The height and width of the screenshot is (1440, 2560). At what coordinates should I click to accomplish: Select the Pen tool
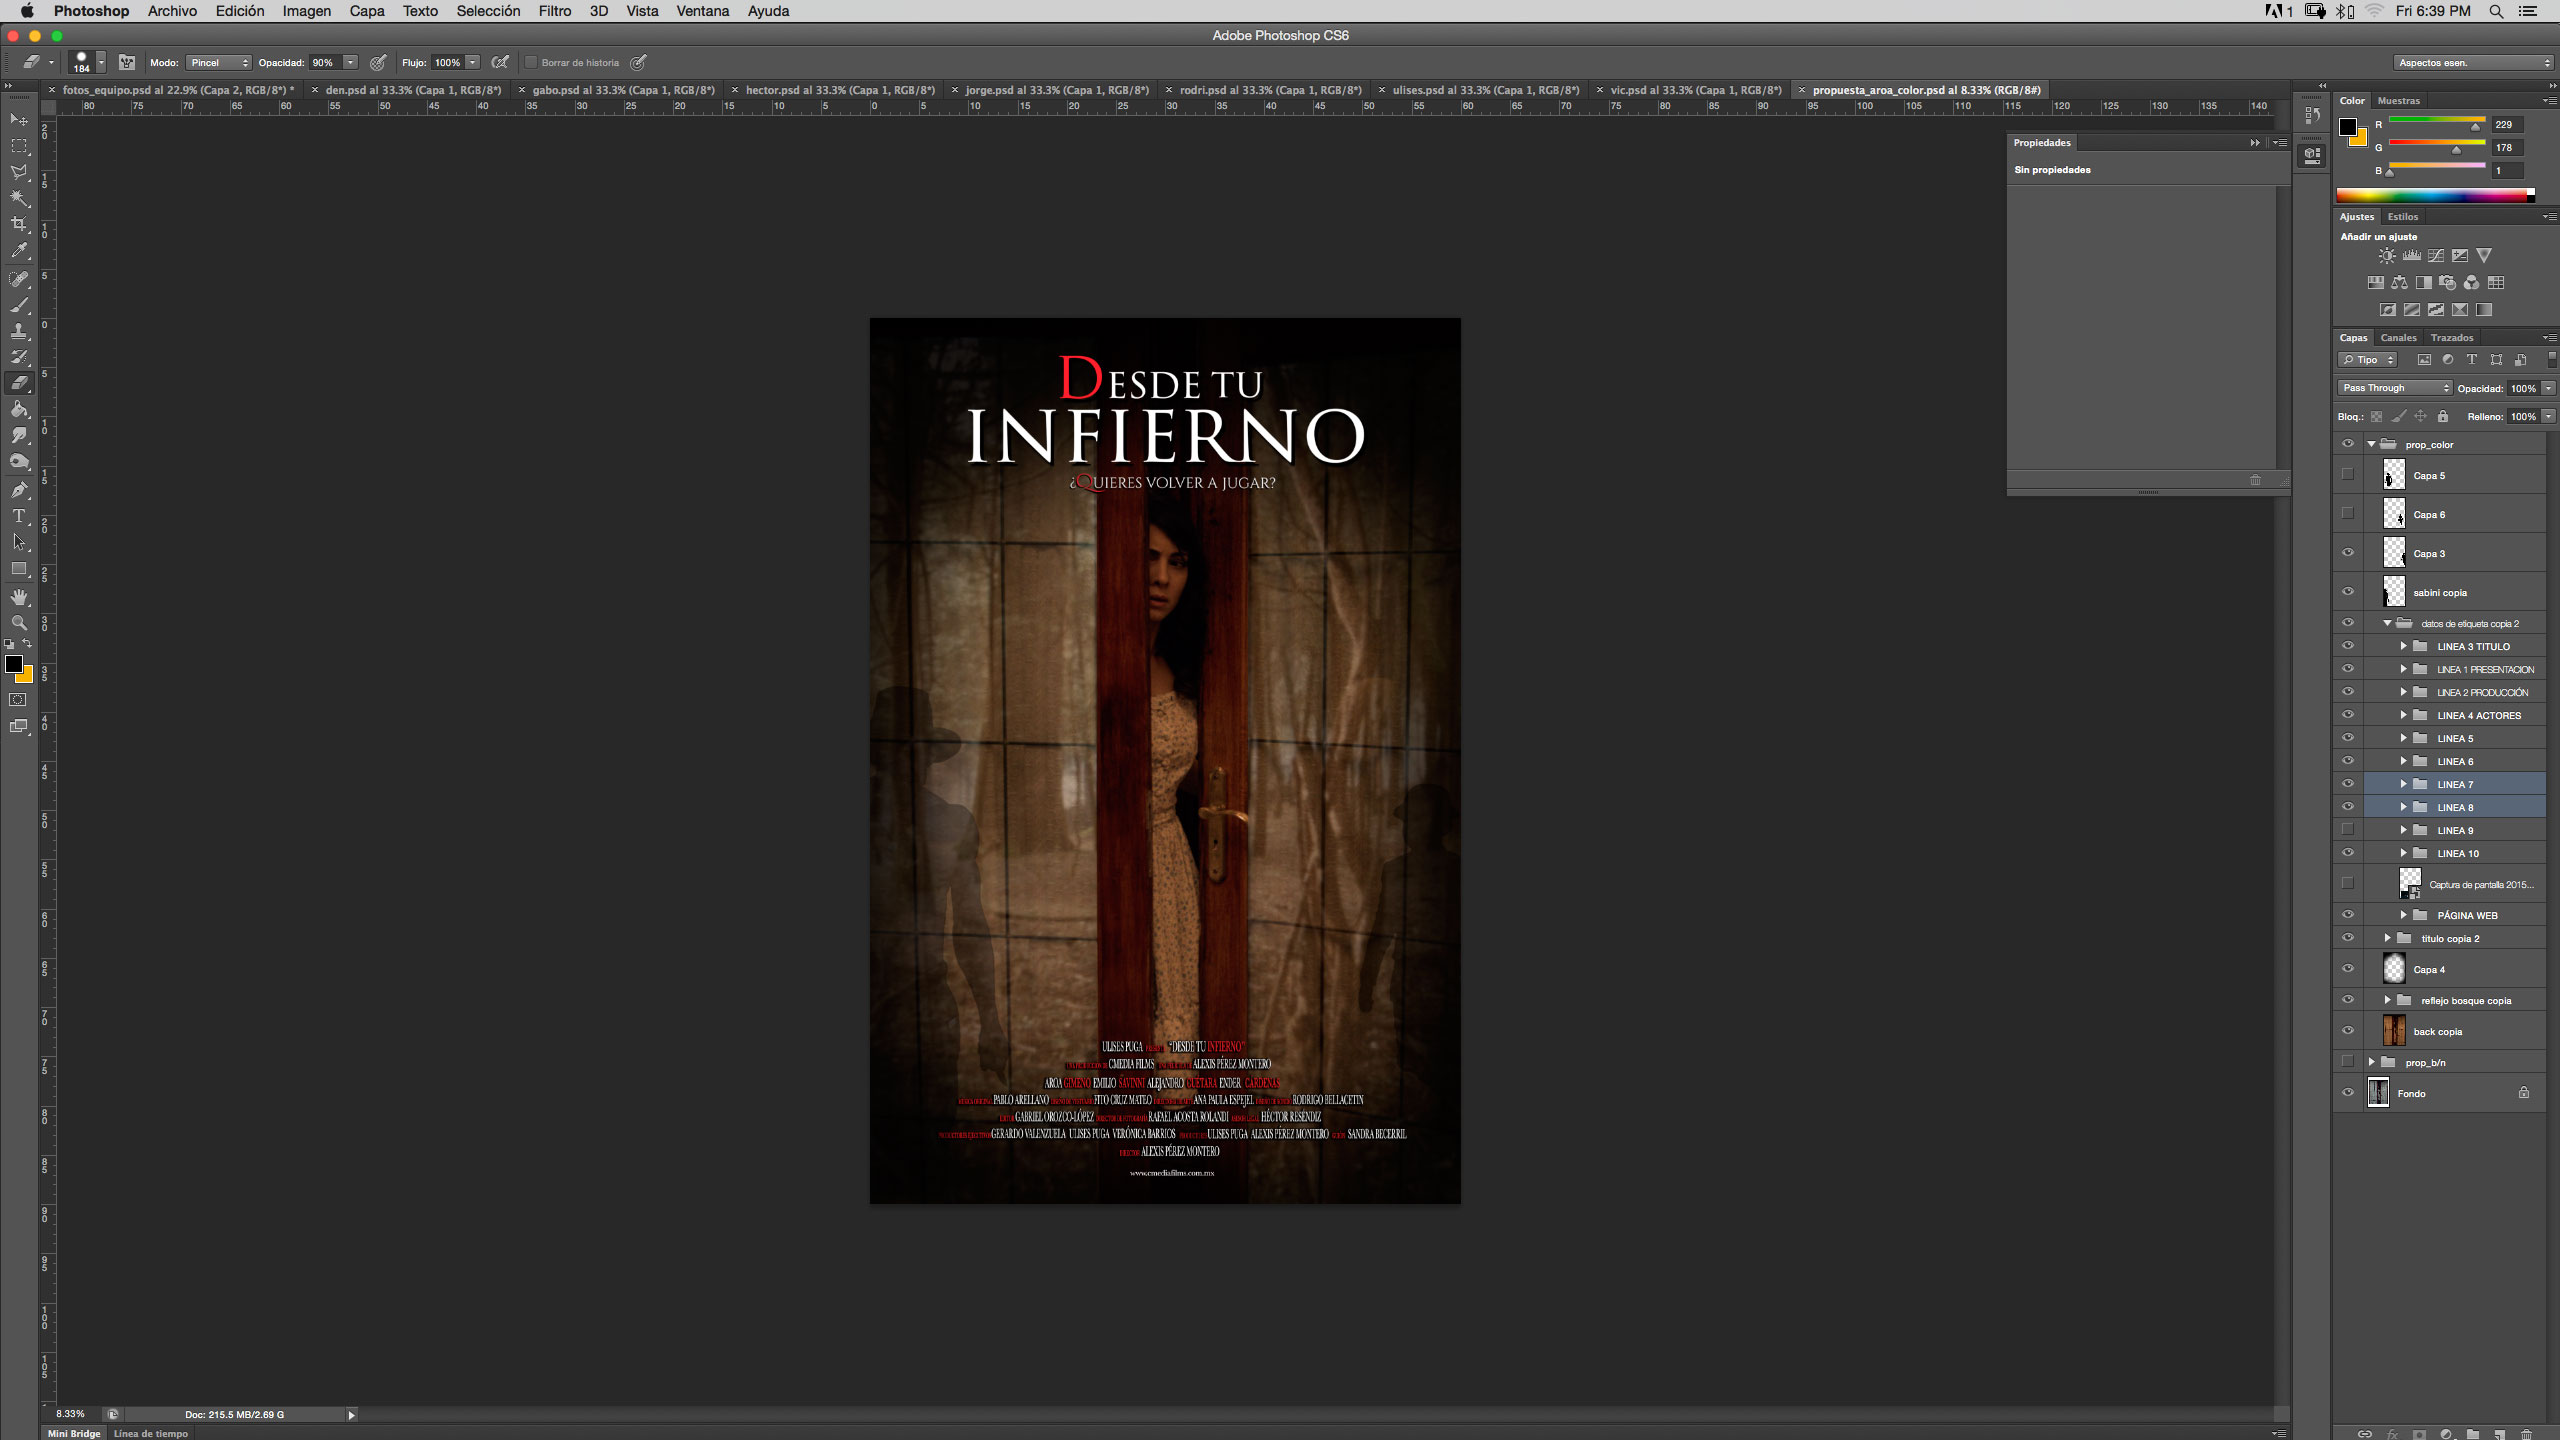19,490
